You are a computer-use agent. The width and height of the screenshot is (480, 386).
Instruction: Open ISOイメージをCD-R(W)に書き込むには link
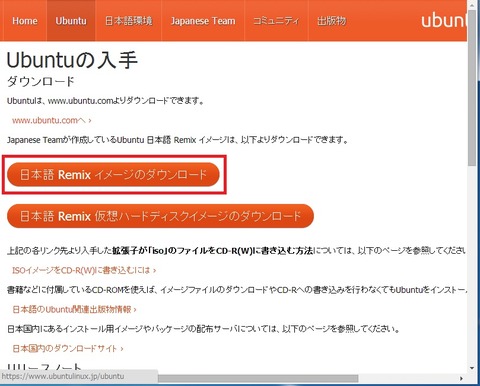84,270
